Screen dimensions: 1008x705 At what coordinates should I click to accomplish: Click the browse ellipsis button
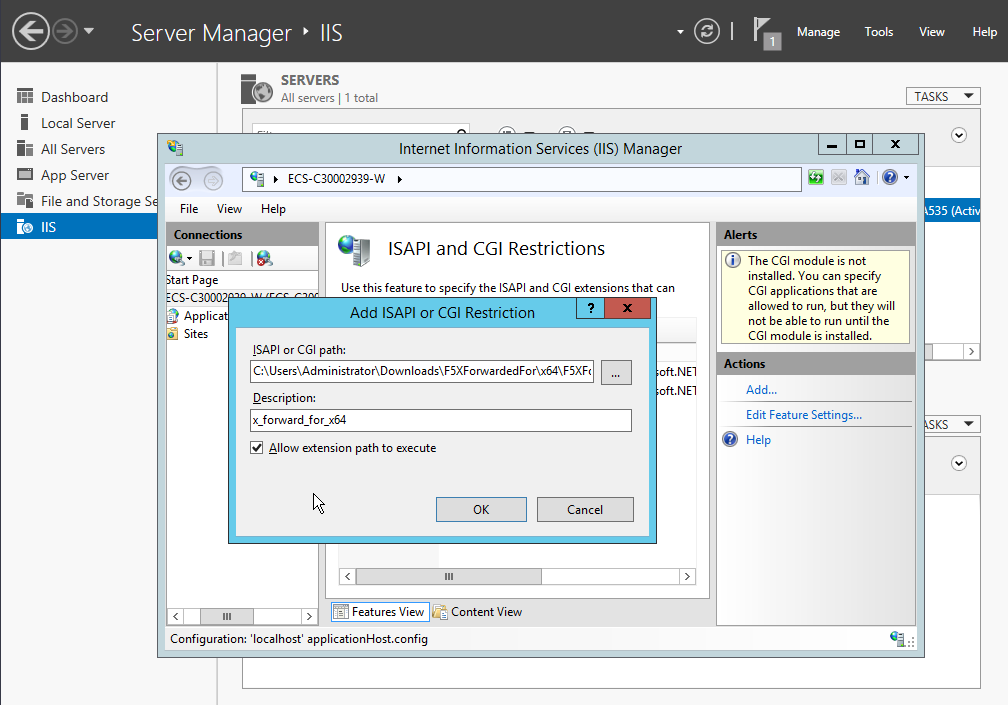pyautogui.click(x=616, y=372)
